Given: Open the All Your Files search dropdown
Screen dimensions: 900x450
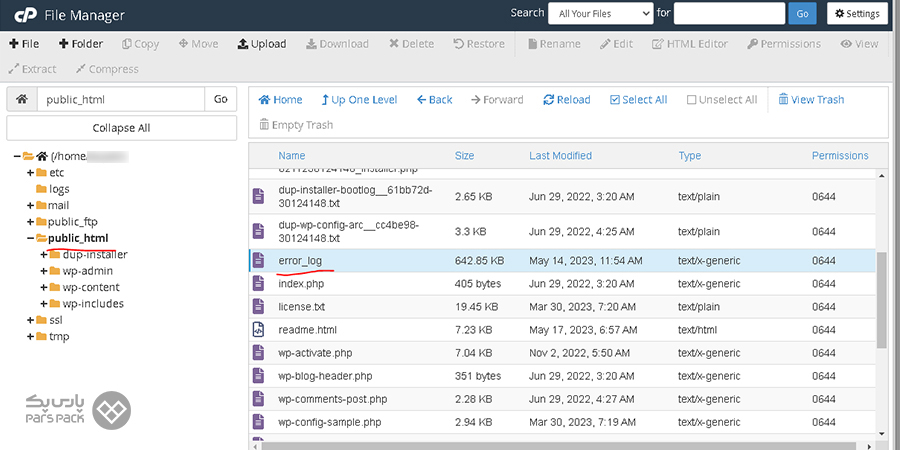Looking at the screenshot, I should (600, 14).
